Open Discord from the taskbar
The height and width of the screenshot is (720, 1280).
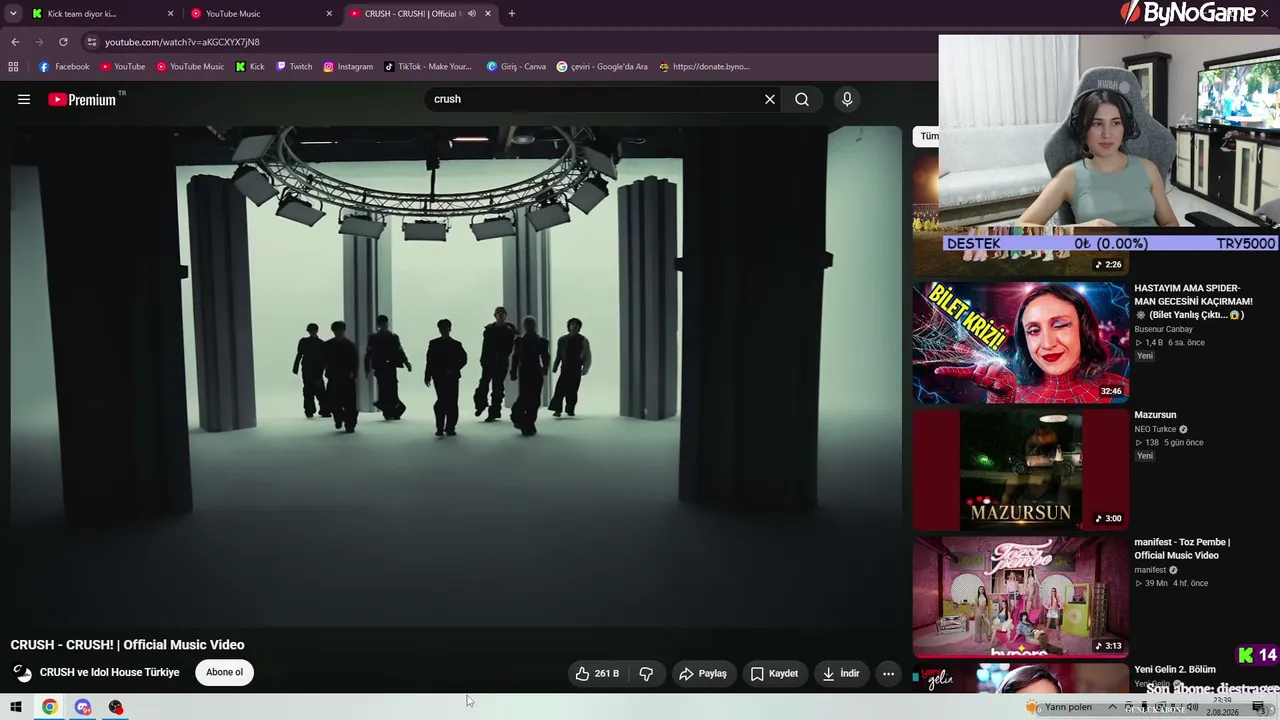[x=83, y=707]
